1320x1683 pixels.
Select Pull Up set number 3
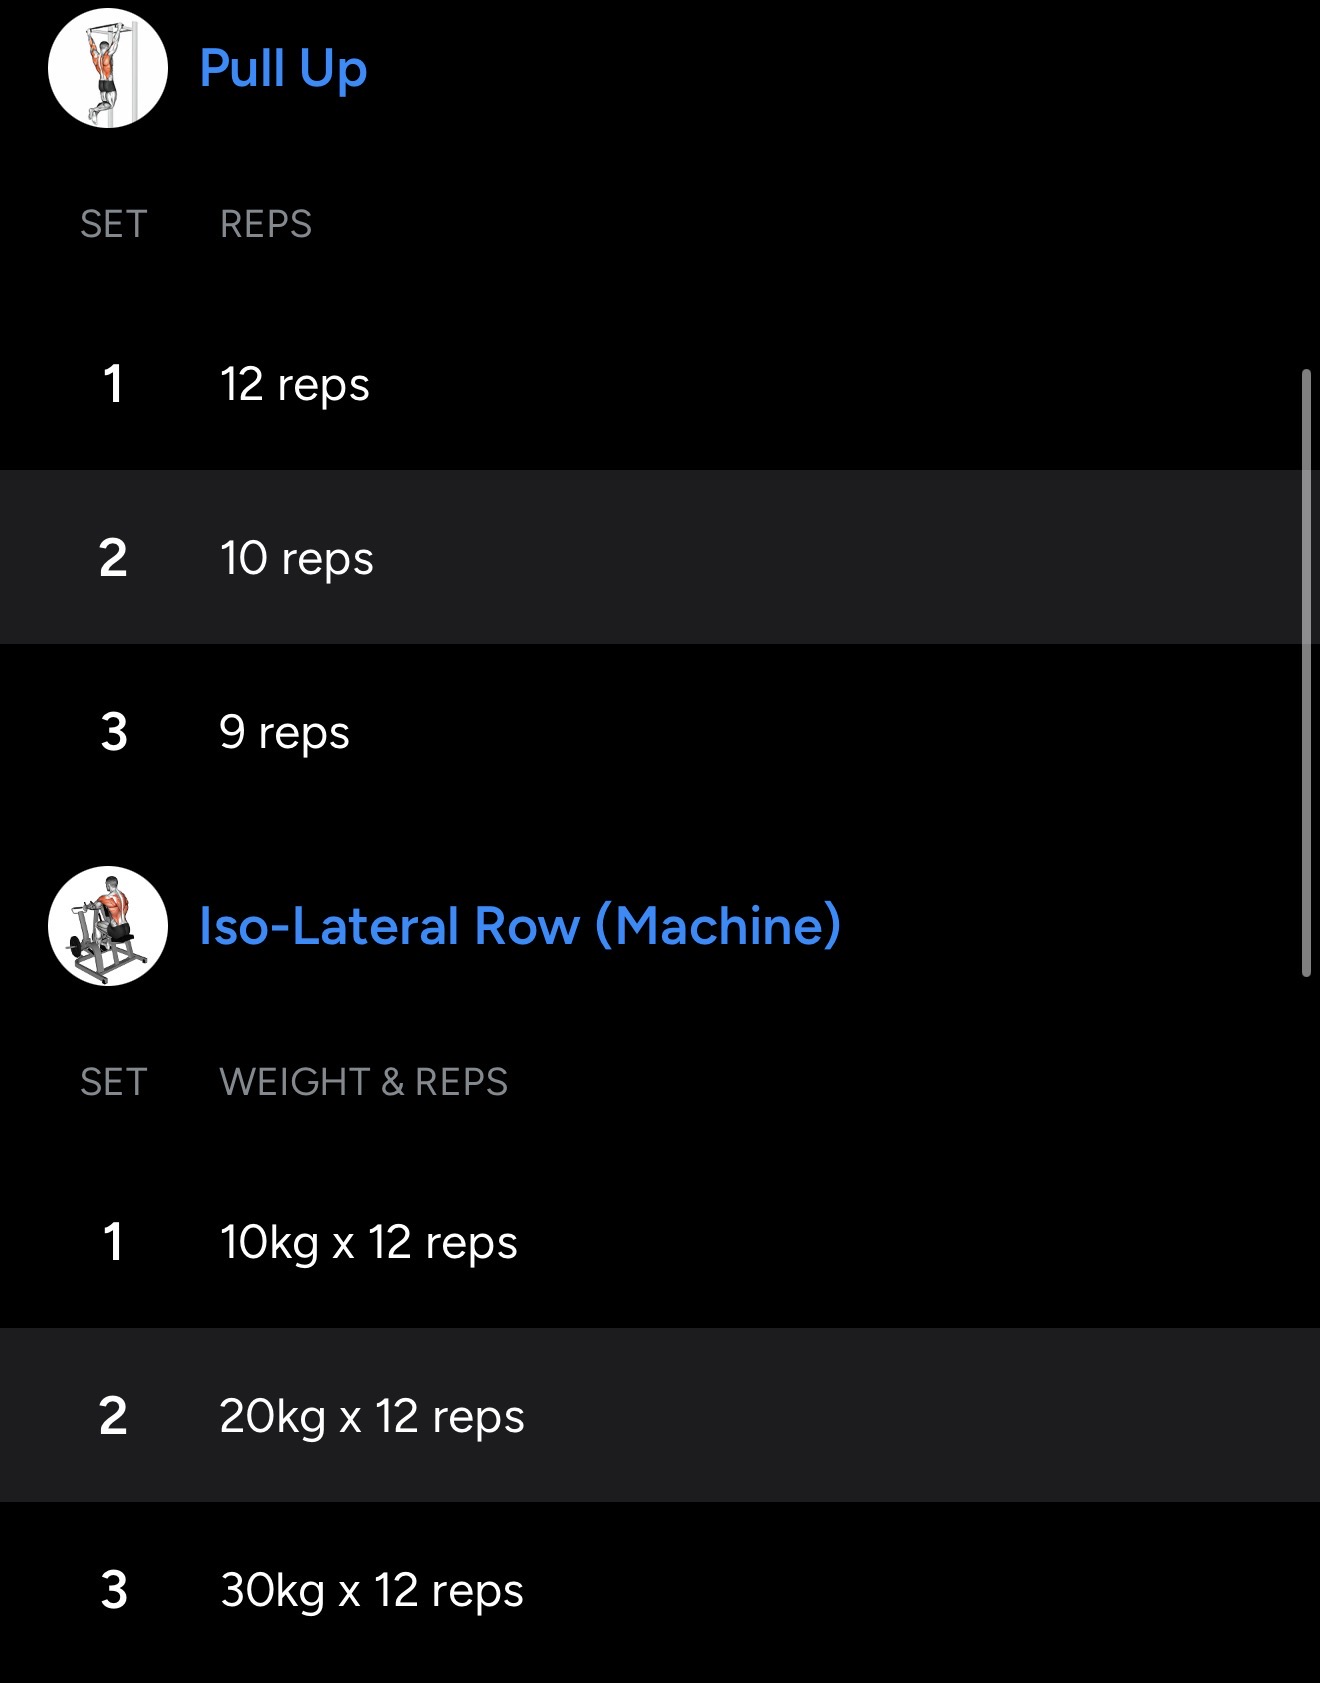tap(114, 732)
